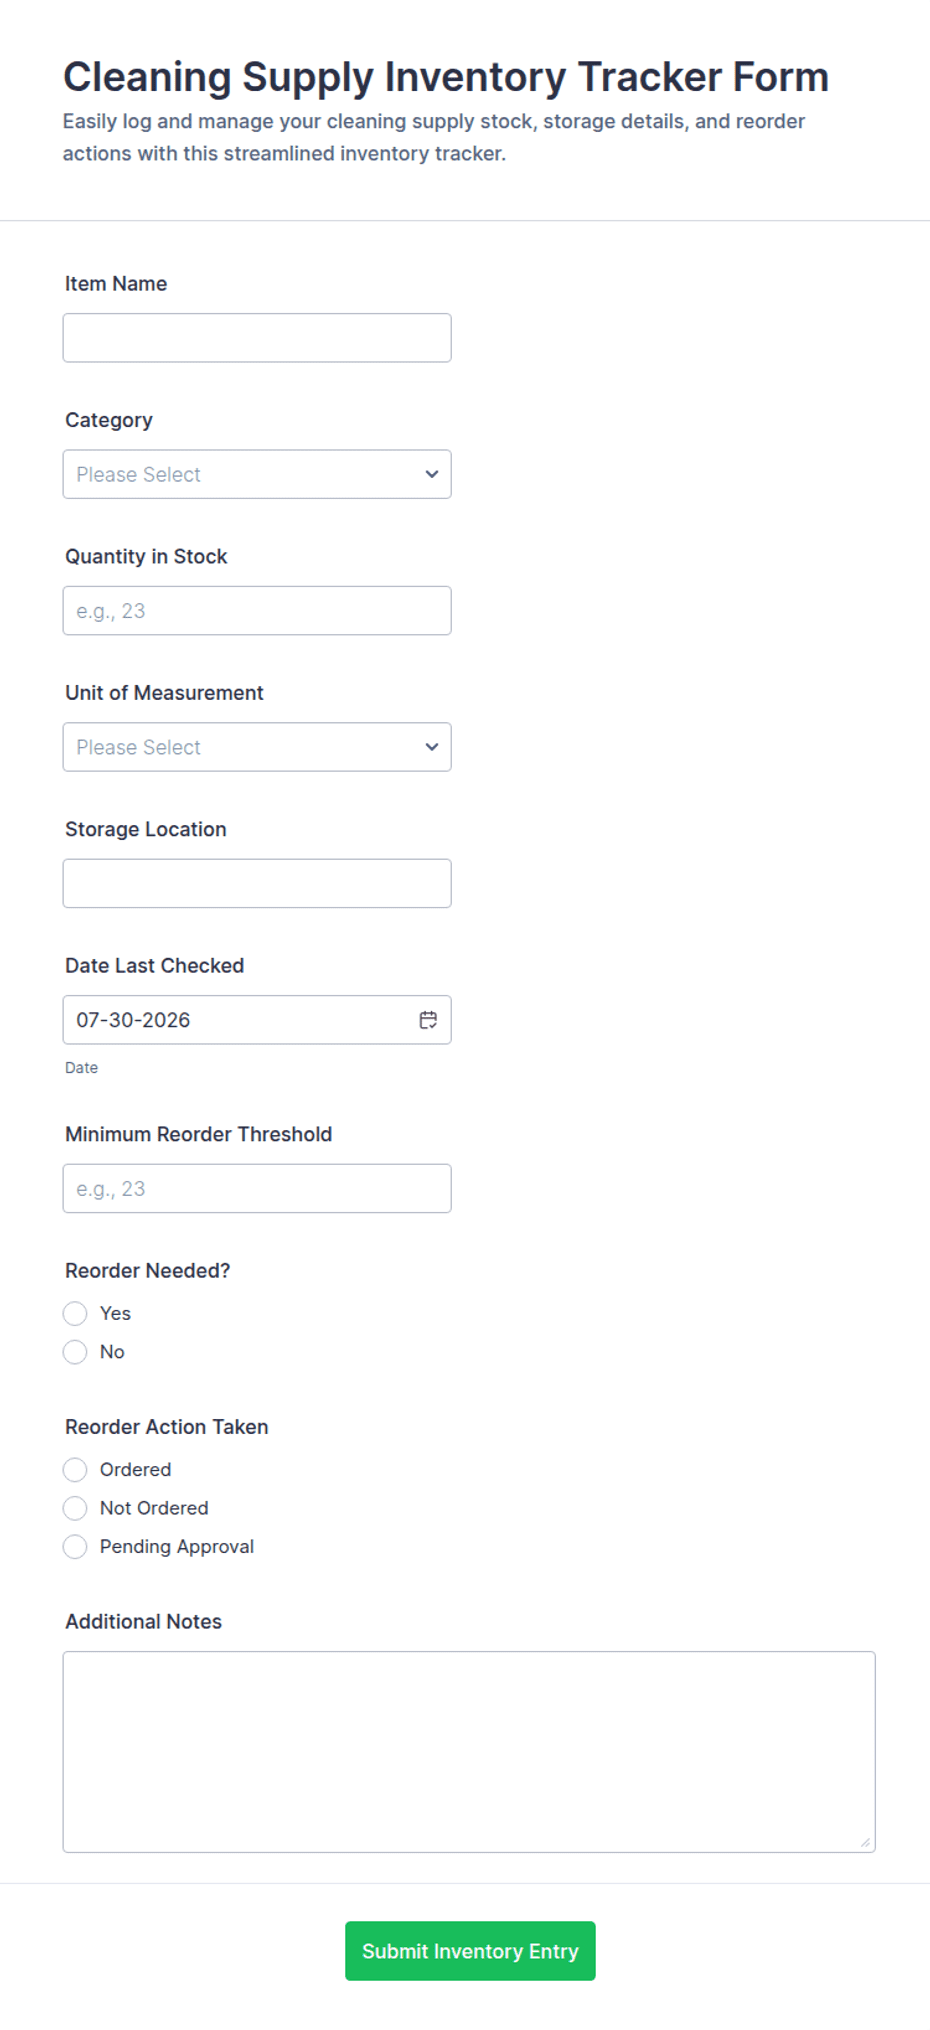The image size is (930, 2030).
Task: Click the form title heading
Action: coord(446,77)
